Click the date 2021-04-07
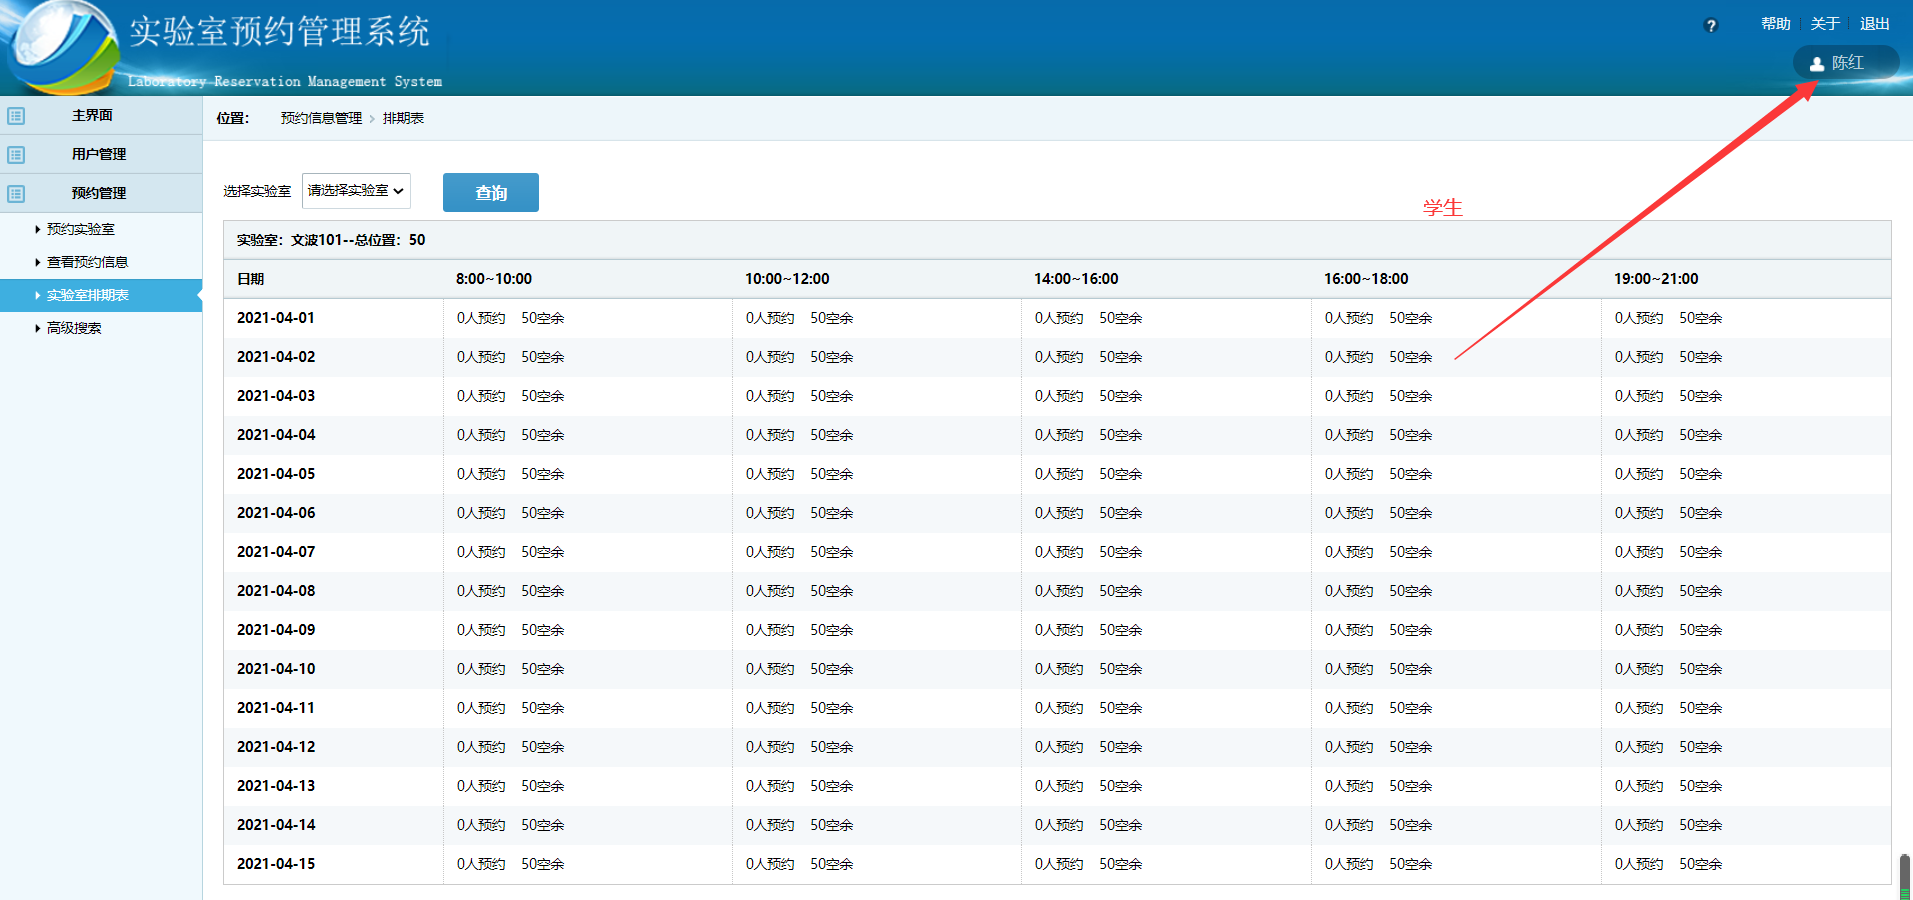 [x=276, y=552]
